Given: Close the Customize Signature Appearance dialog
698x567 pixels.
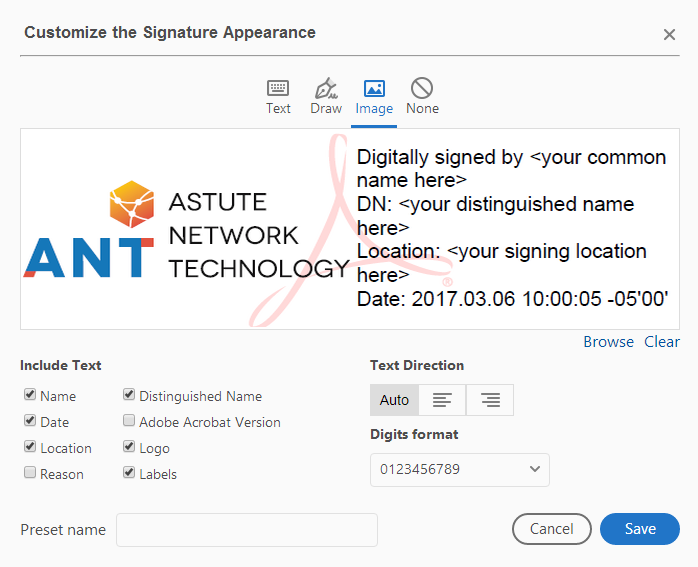Looking at the screenshot, I should point(669,35).
